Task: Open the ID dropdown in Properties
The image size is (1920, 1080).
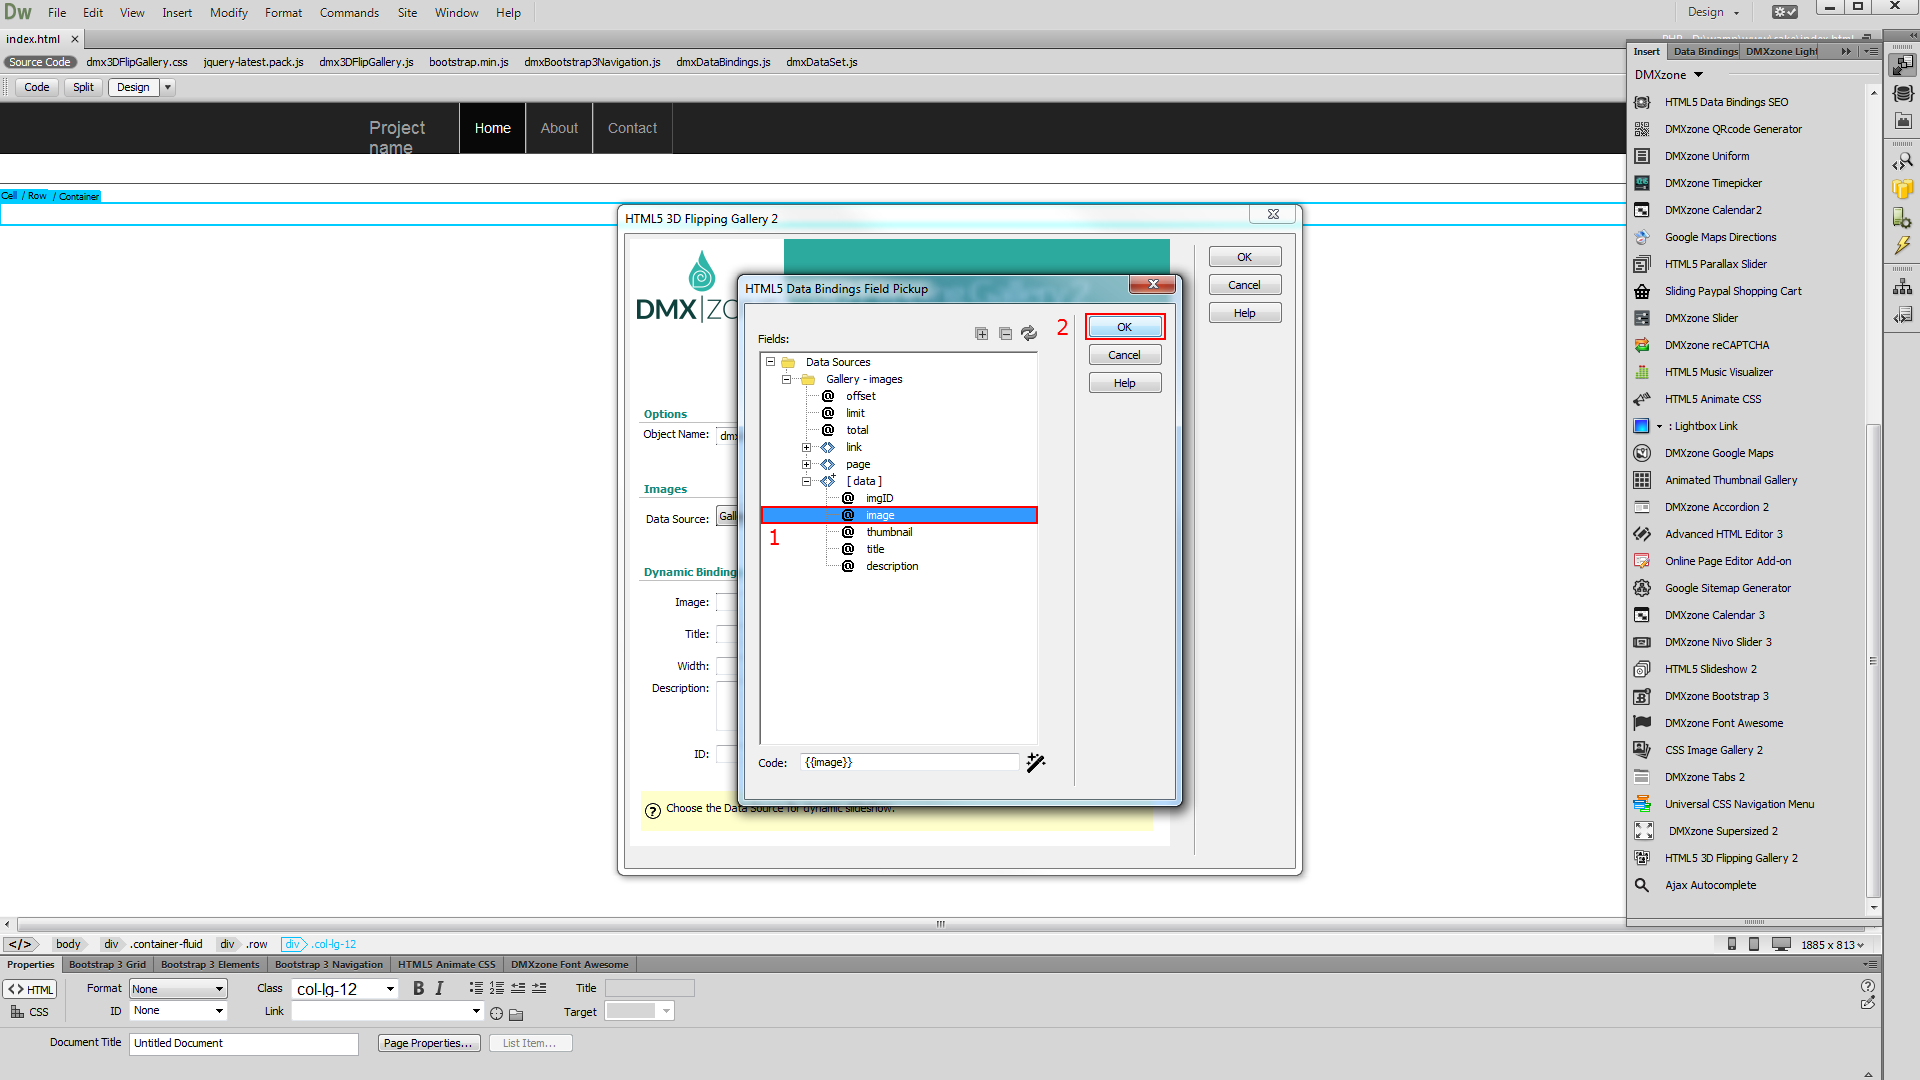Action: point(178,1011)
